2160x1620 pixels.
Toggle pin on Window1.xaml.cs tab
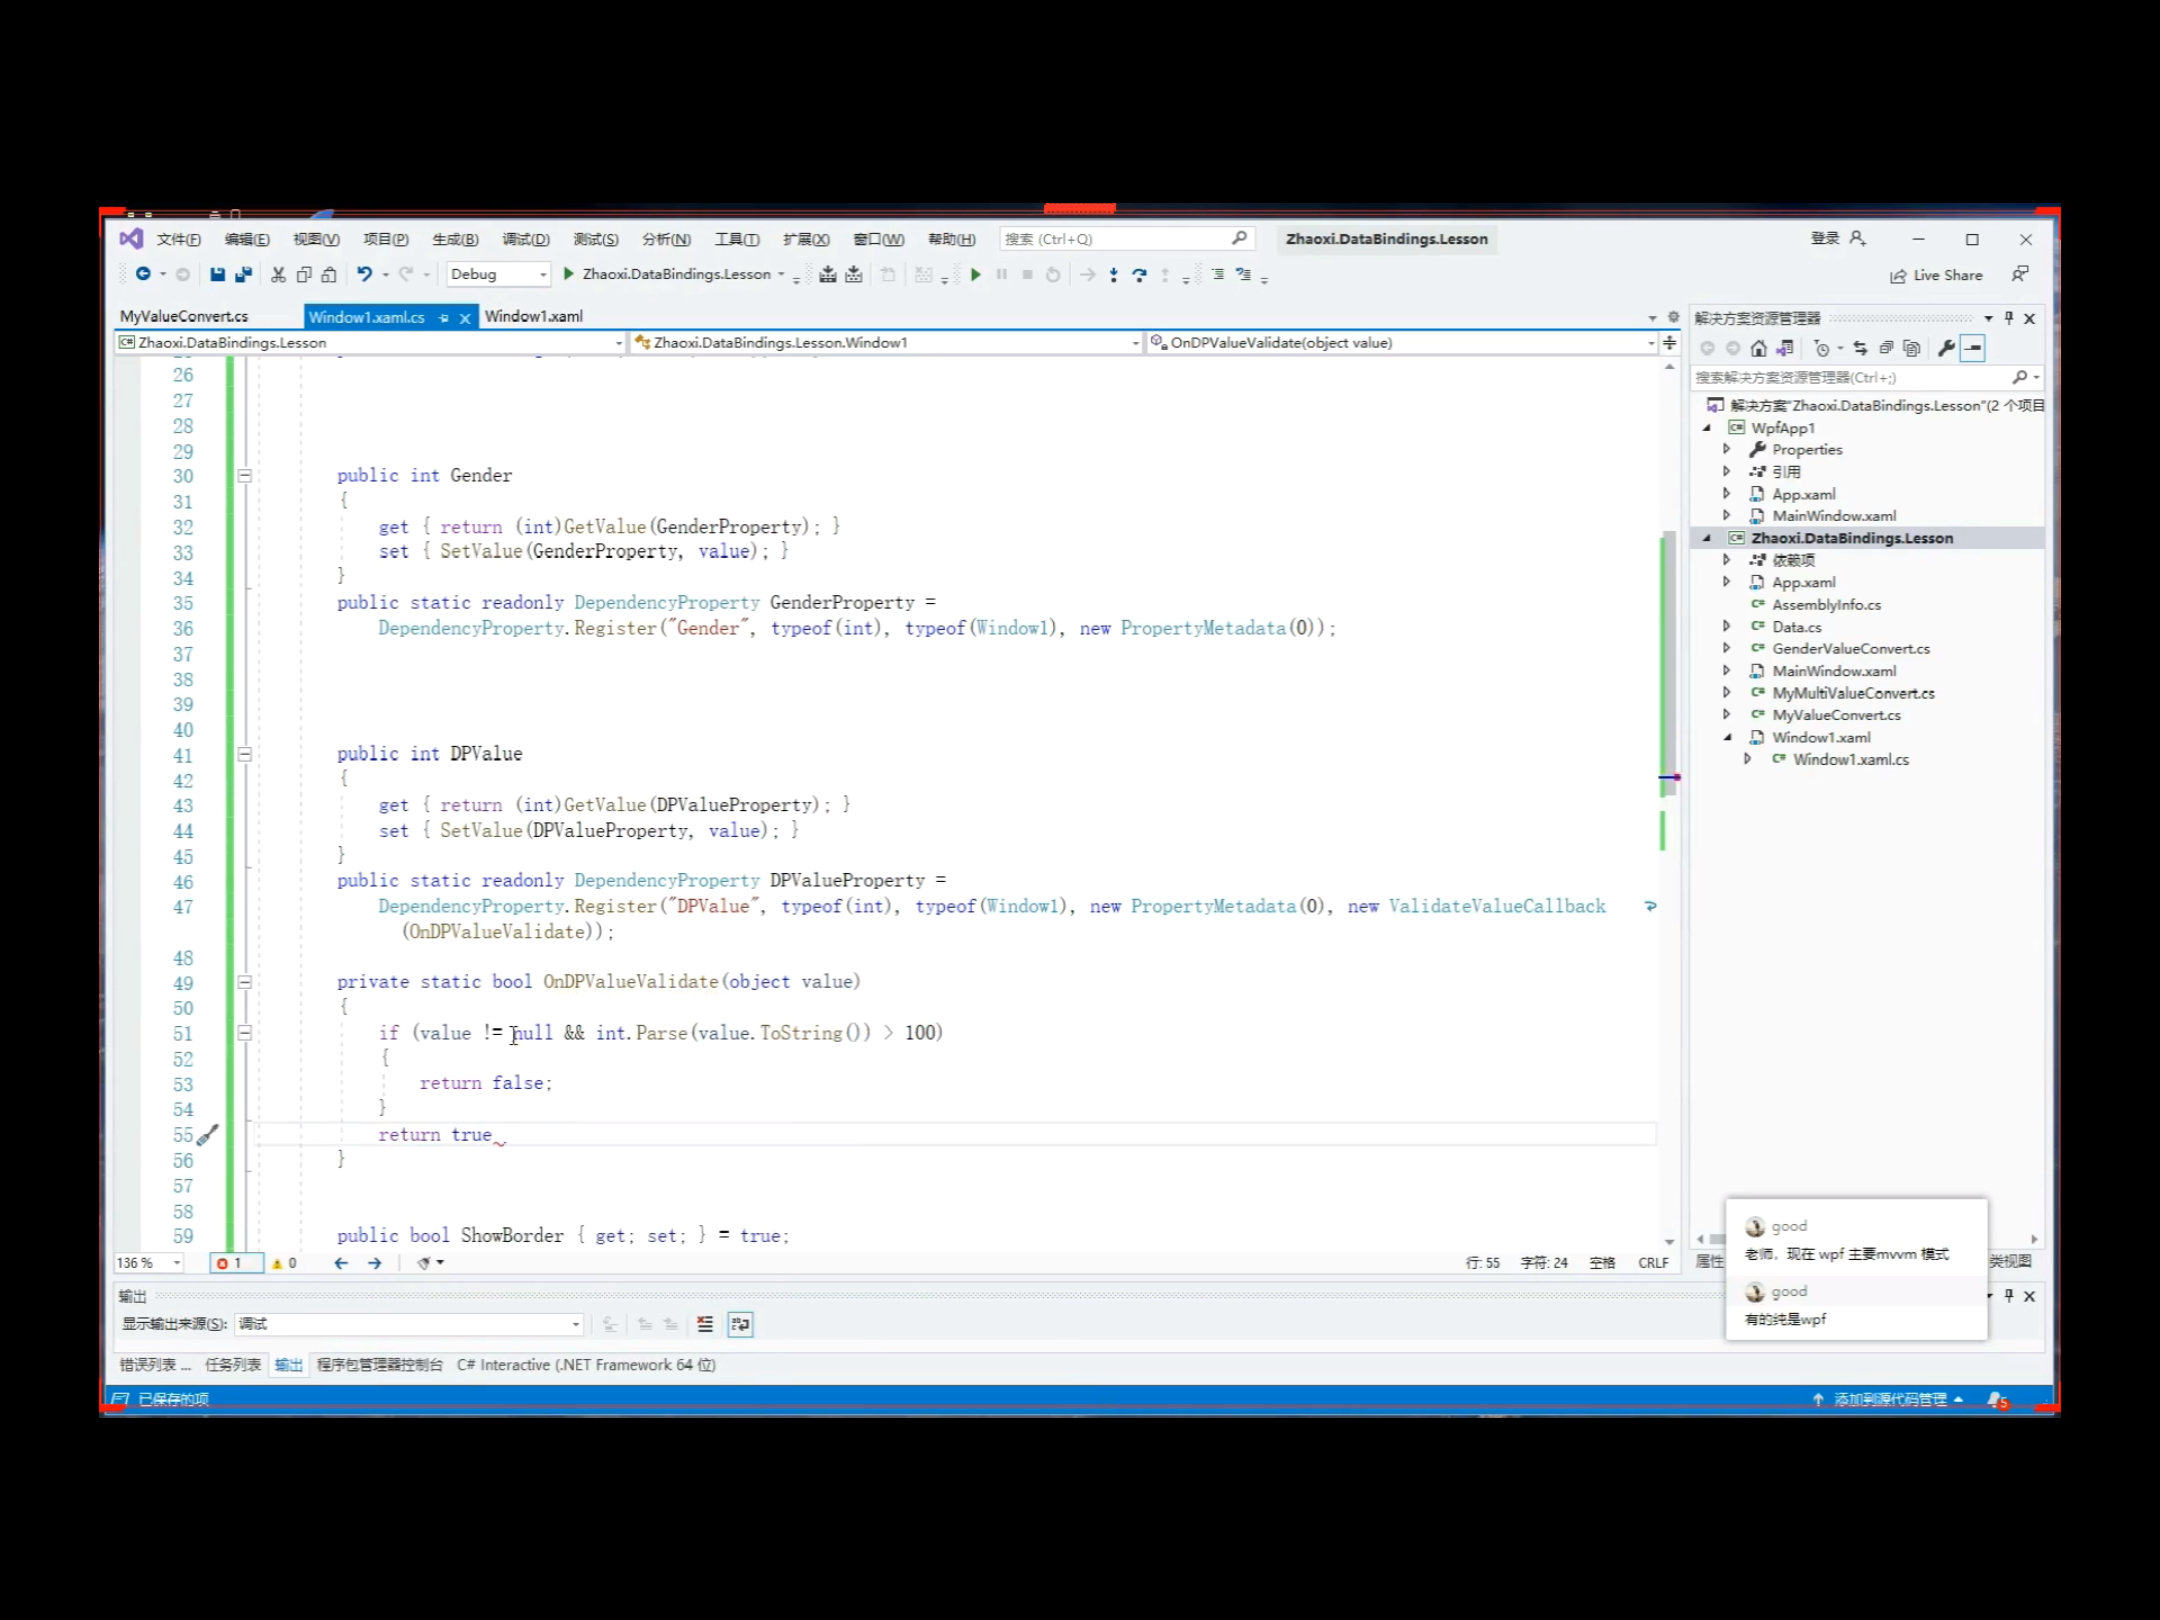coord(444,318)
